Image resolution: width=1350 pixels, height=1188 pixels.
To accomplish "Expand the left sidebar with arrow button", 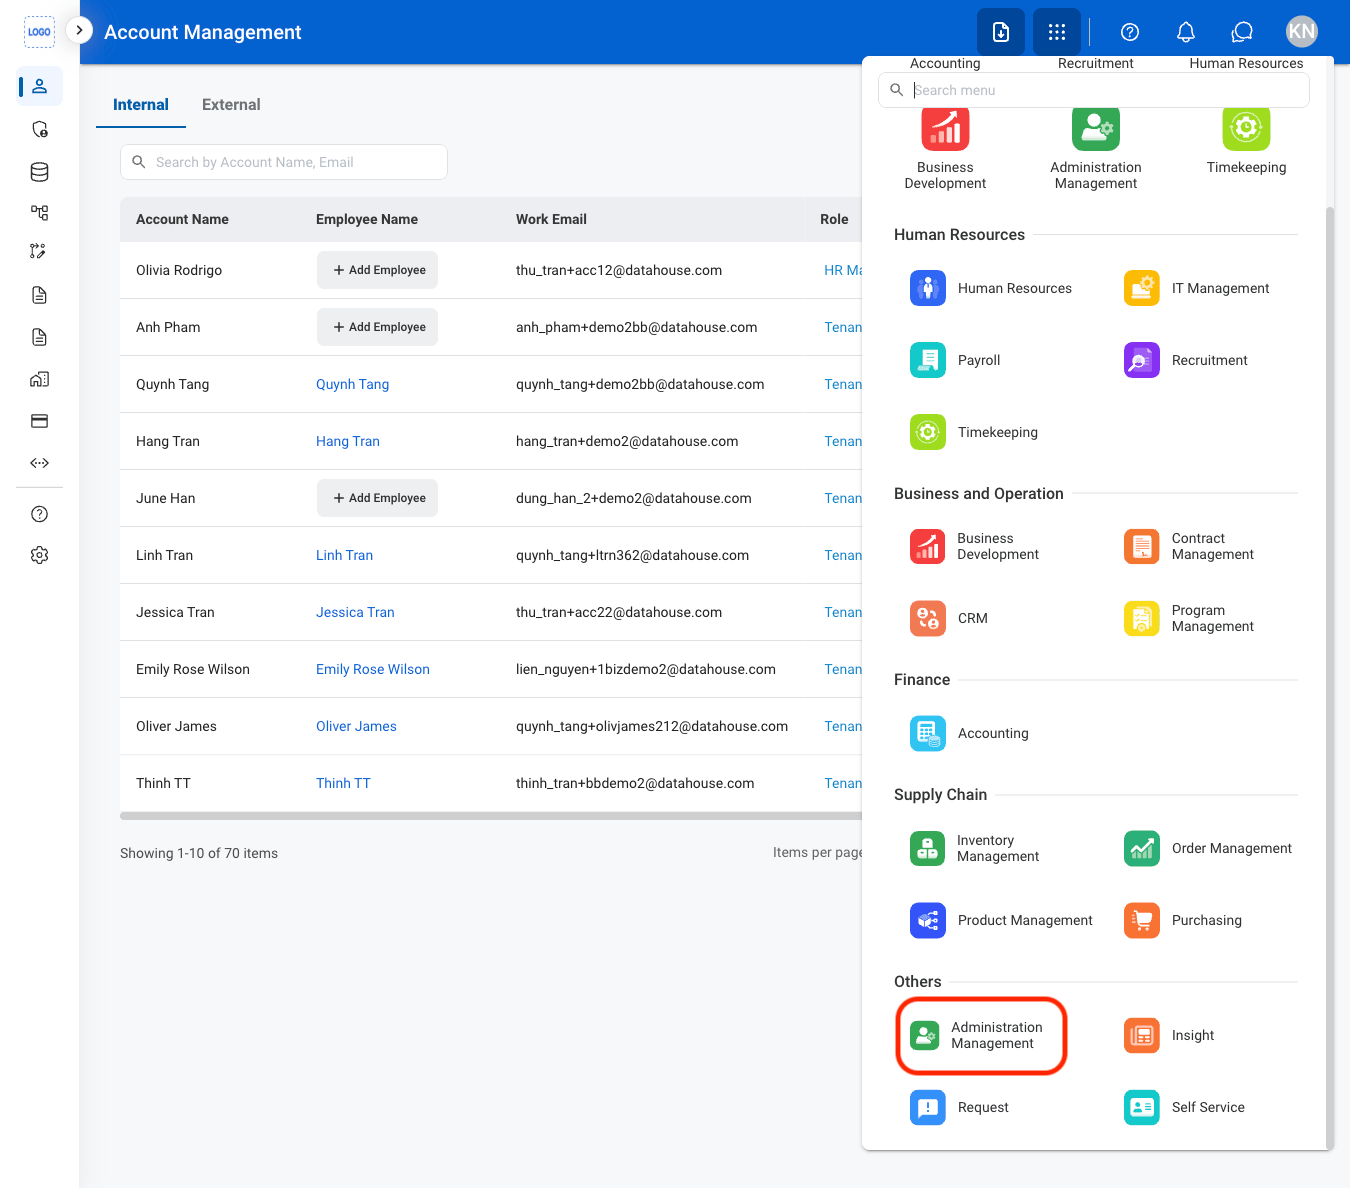I will pyautogui.click(x=79, y=30).
